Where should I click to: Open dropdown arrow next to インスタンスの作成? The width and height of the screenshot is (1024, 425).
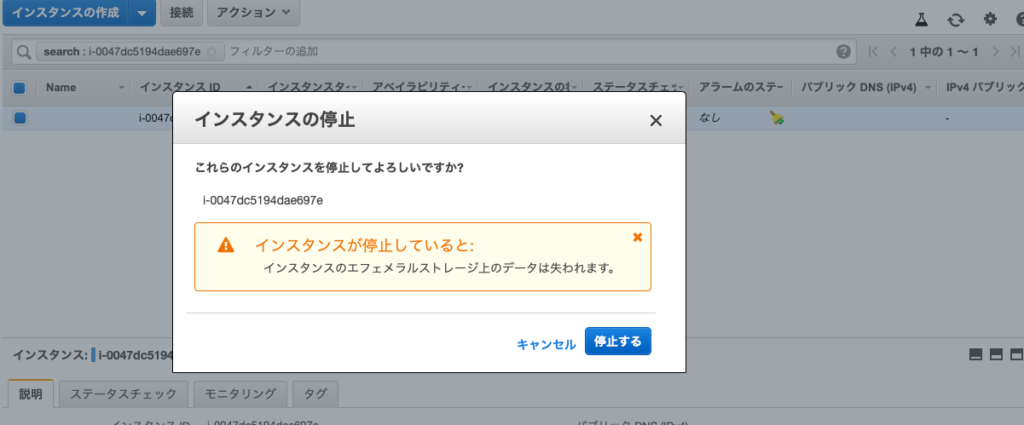coord(142,13)
